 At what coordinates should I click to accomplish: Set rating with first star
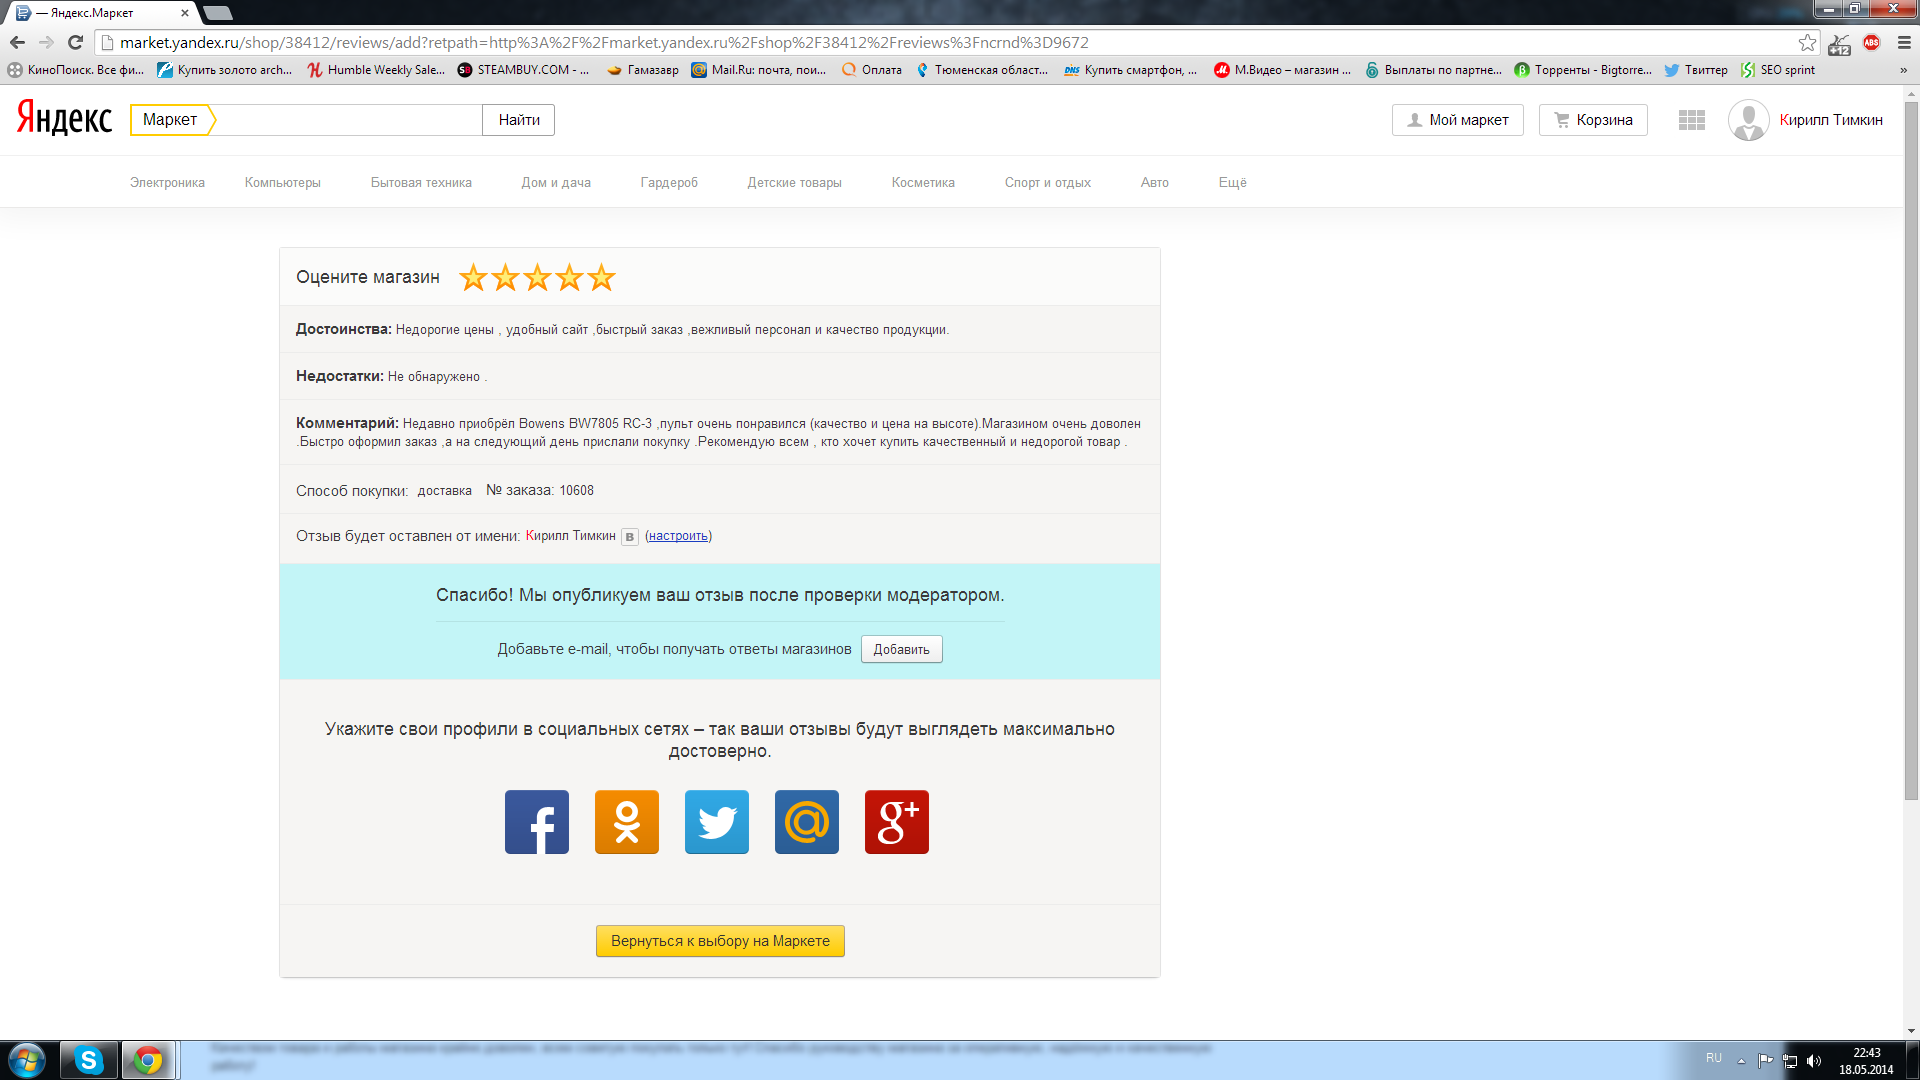pyautogui.click(x=473, y=278)
